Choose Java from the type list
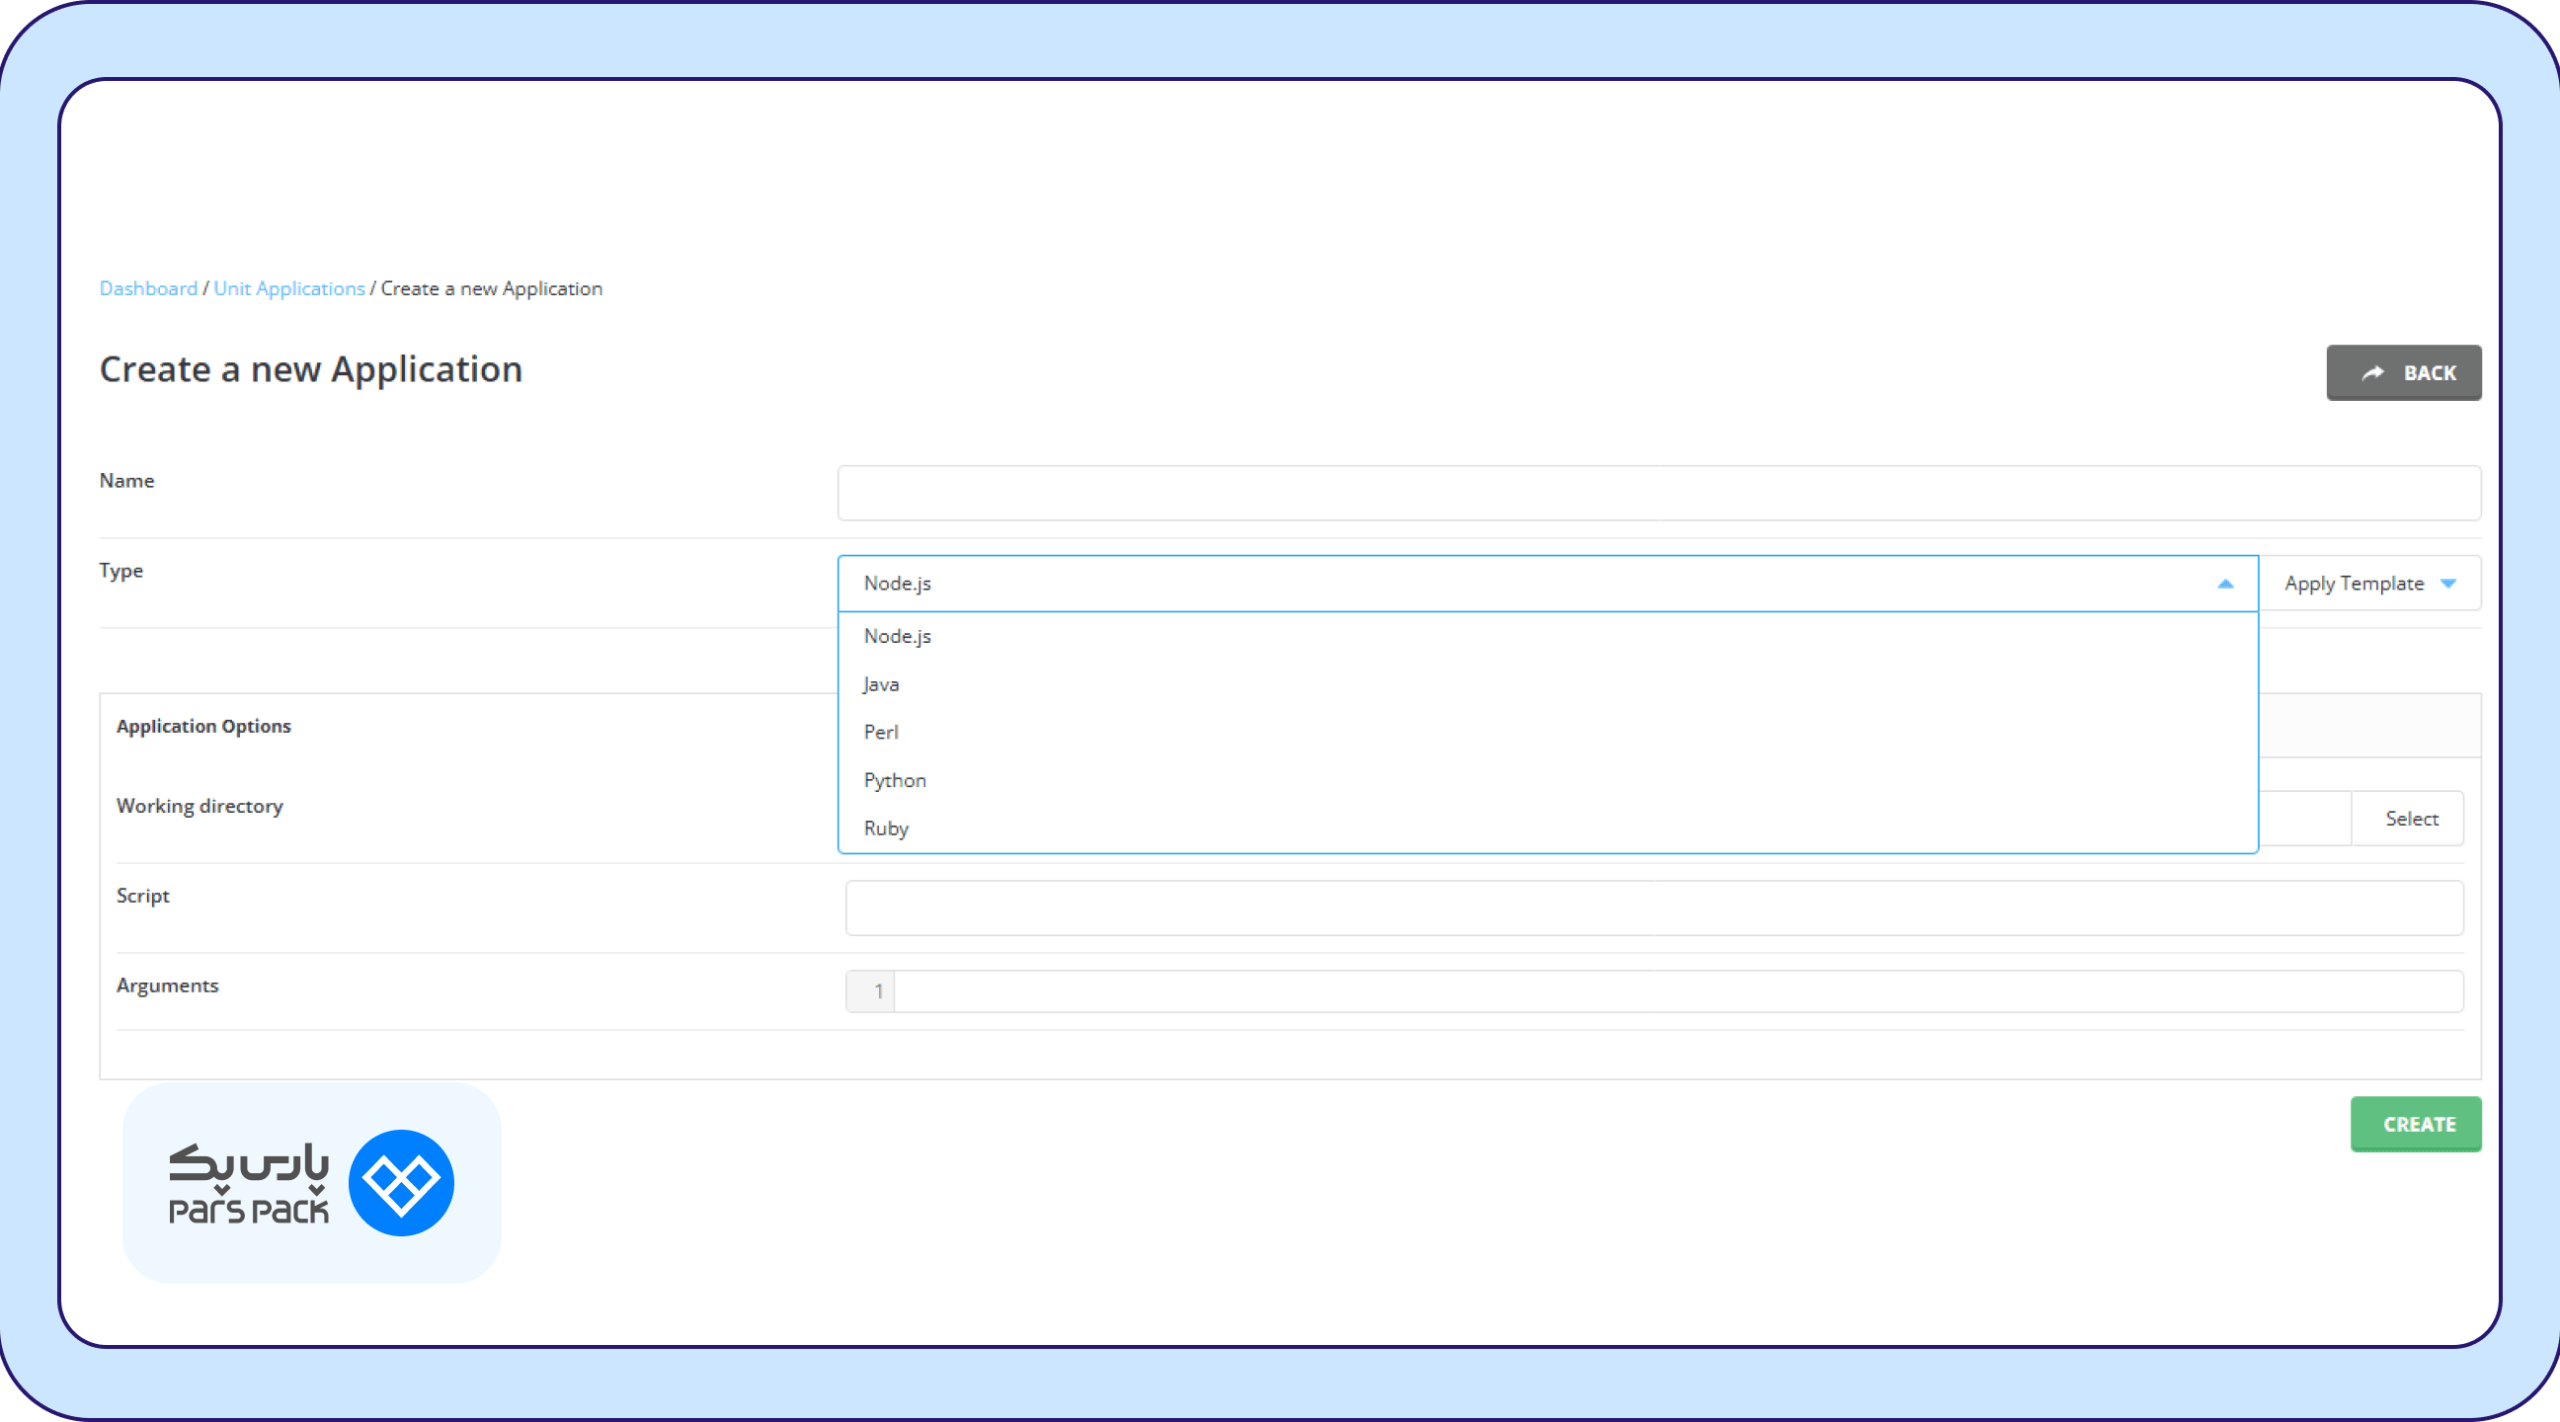 pos(881,685)
